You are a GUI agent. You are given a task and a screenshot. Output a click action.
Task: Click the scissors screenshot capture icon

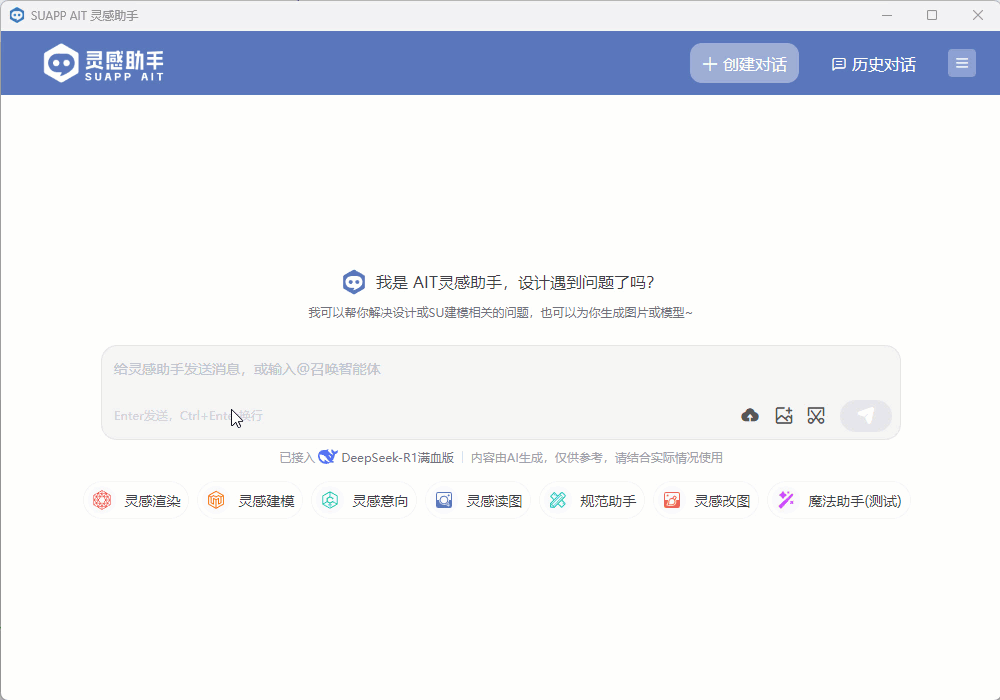[x=816, y=415]
